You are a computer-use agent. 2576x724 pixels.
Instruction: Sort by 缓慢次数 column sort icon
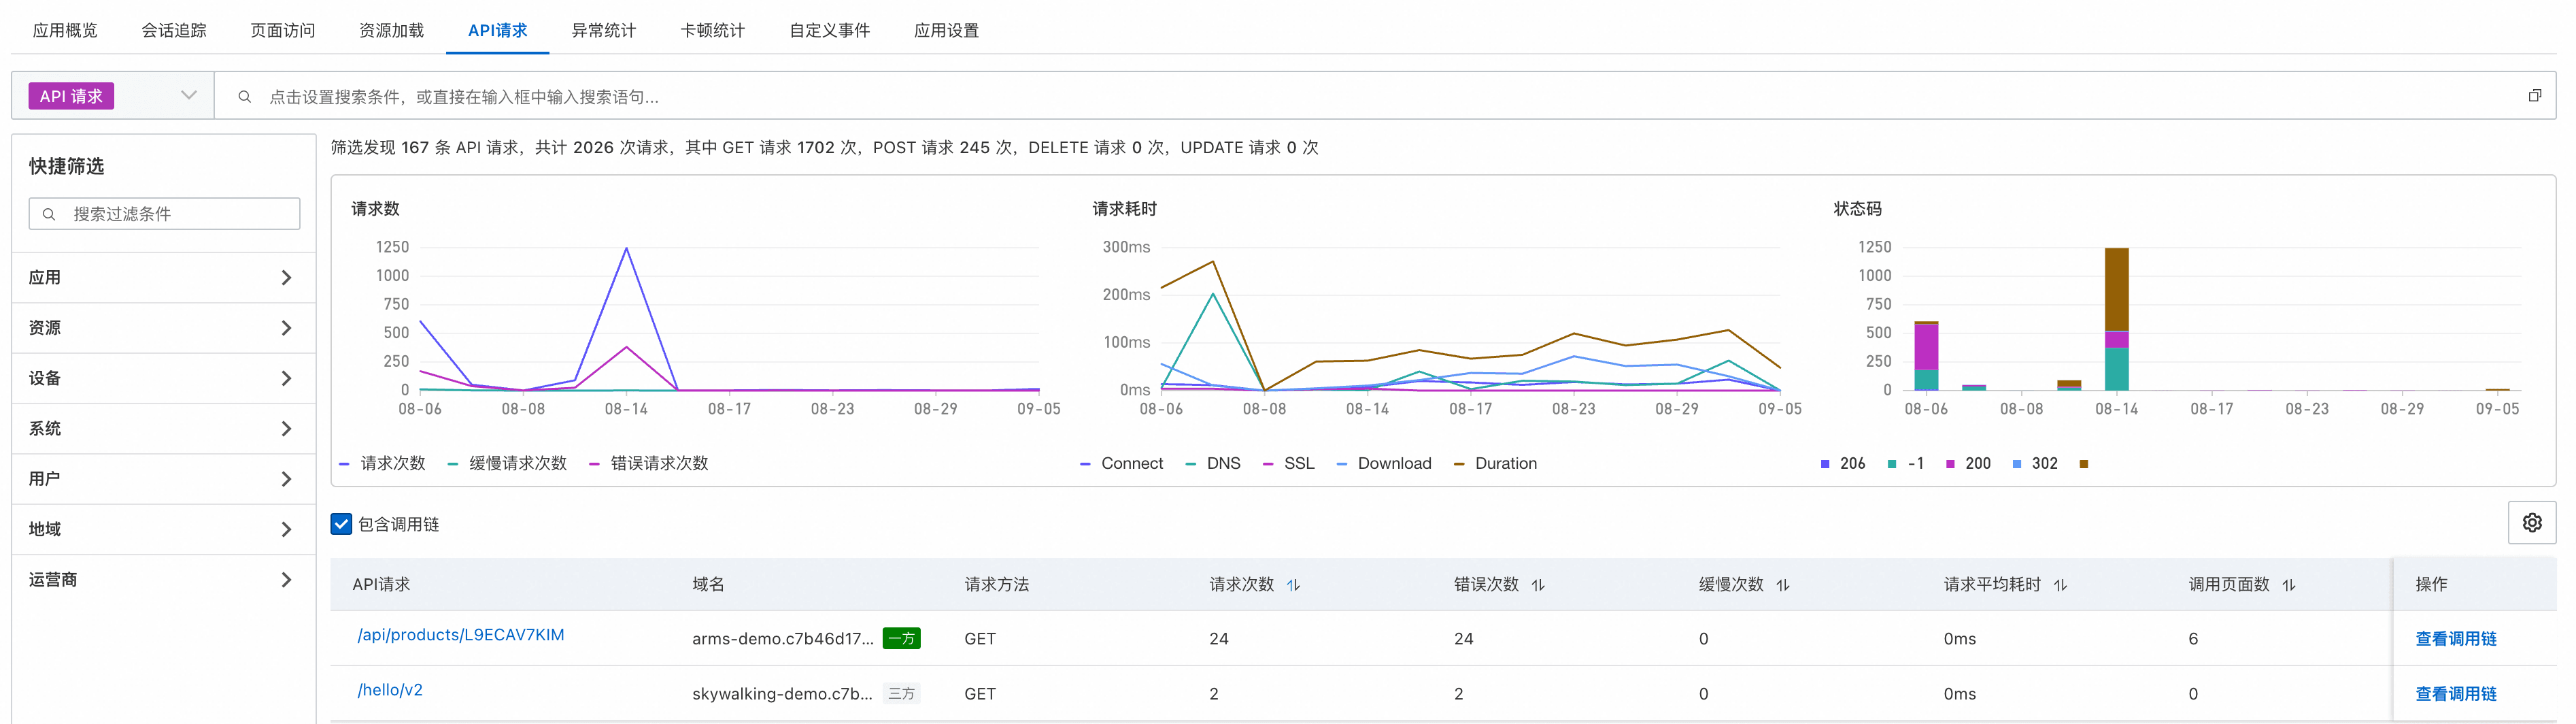point(1783,585)
